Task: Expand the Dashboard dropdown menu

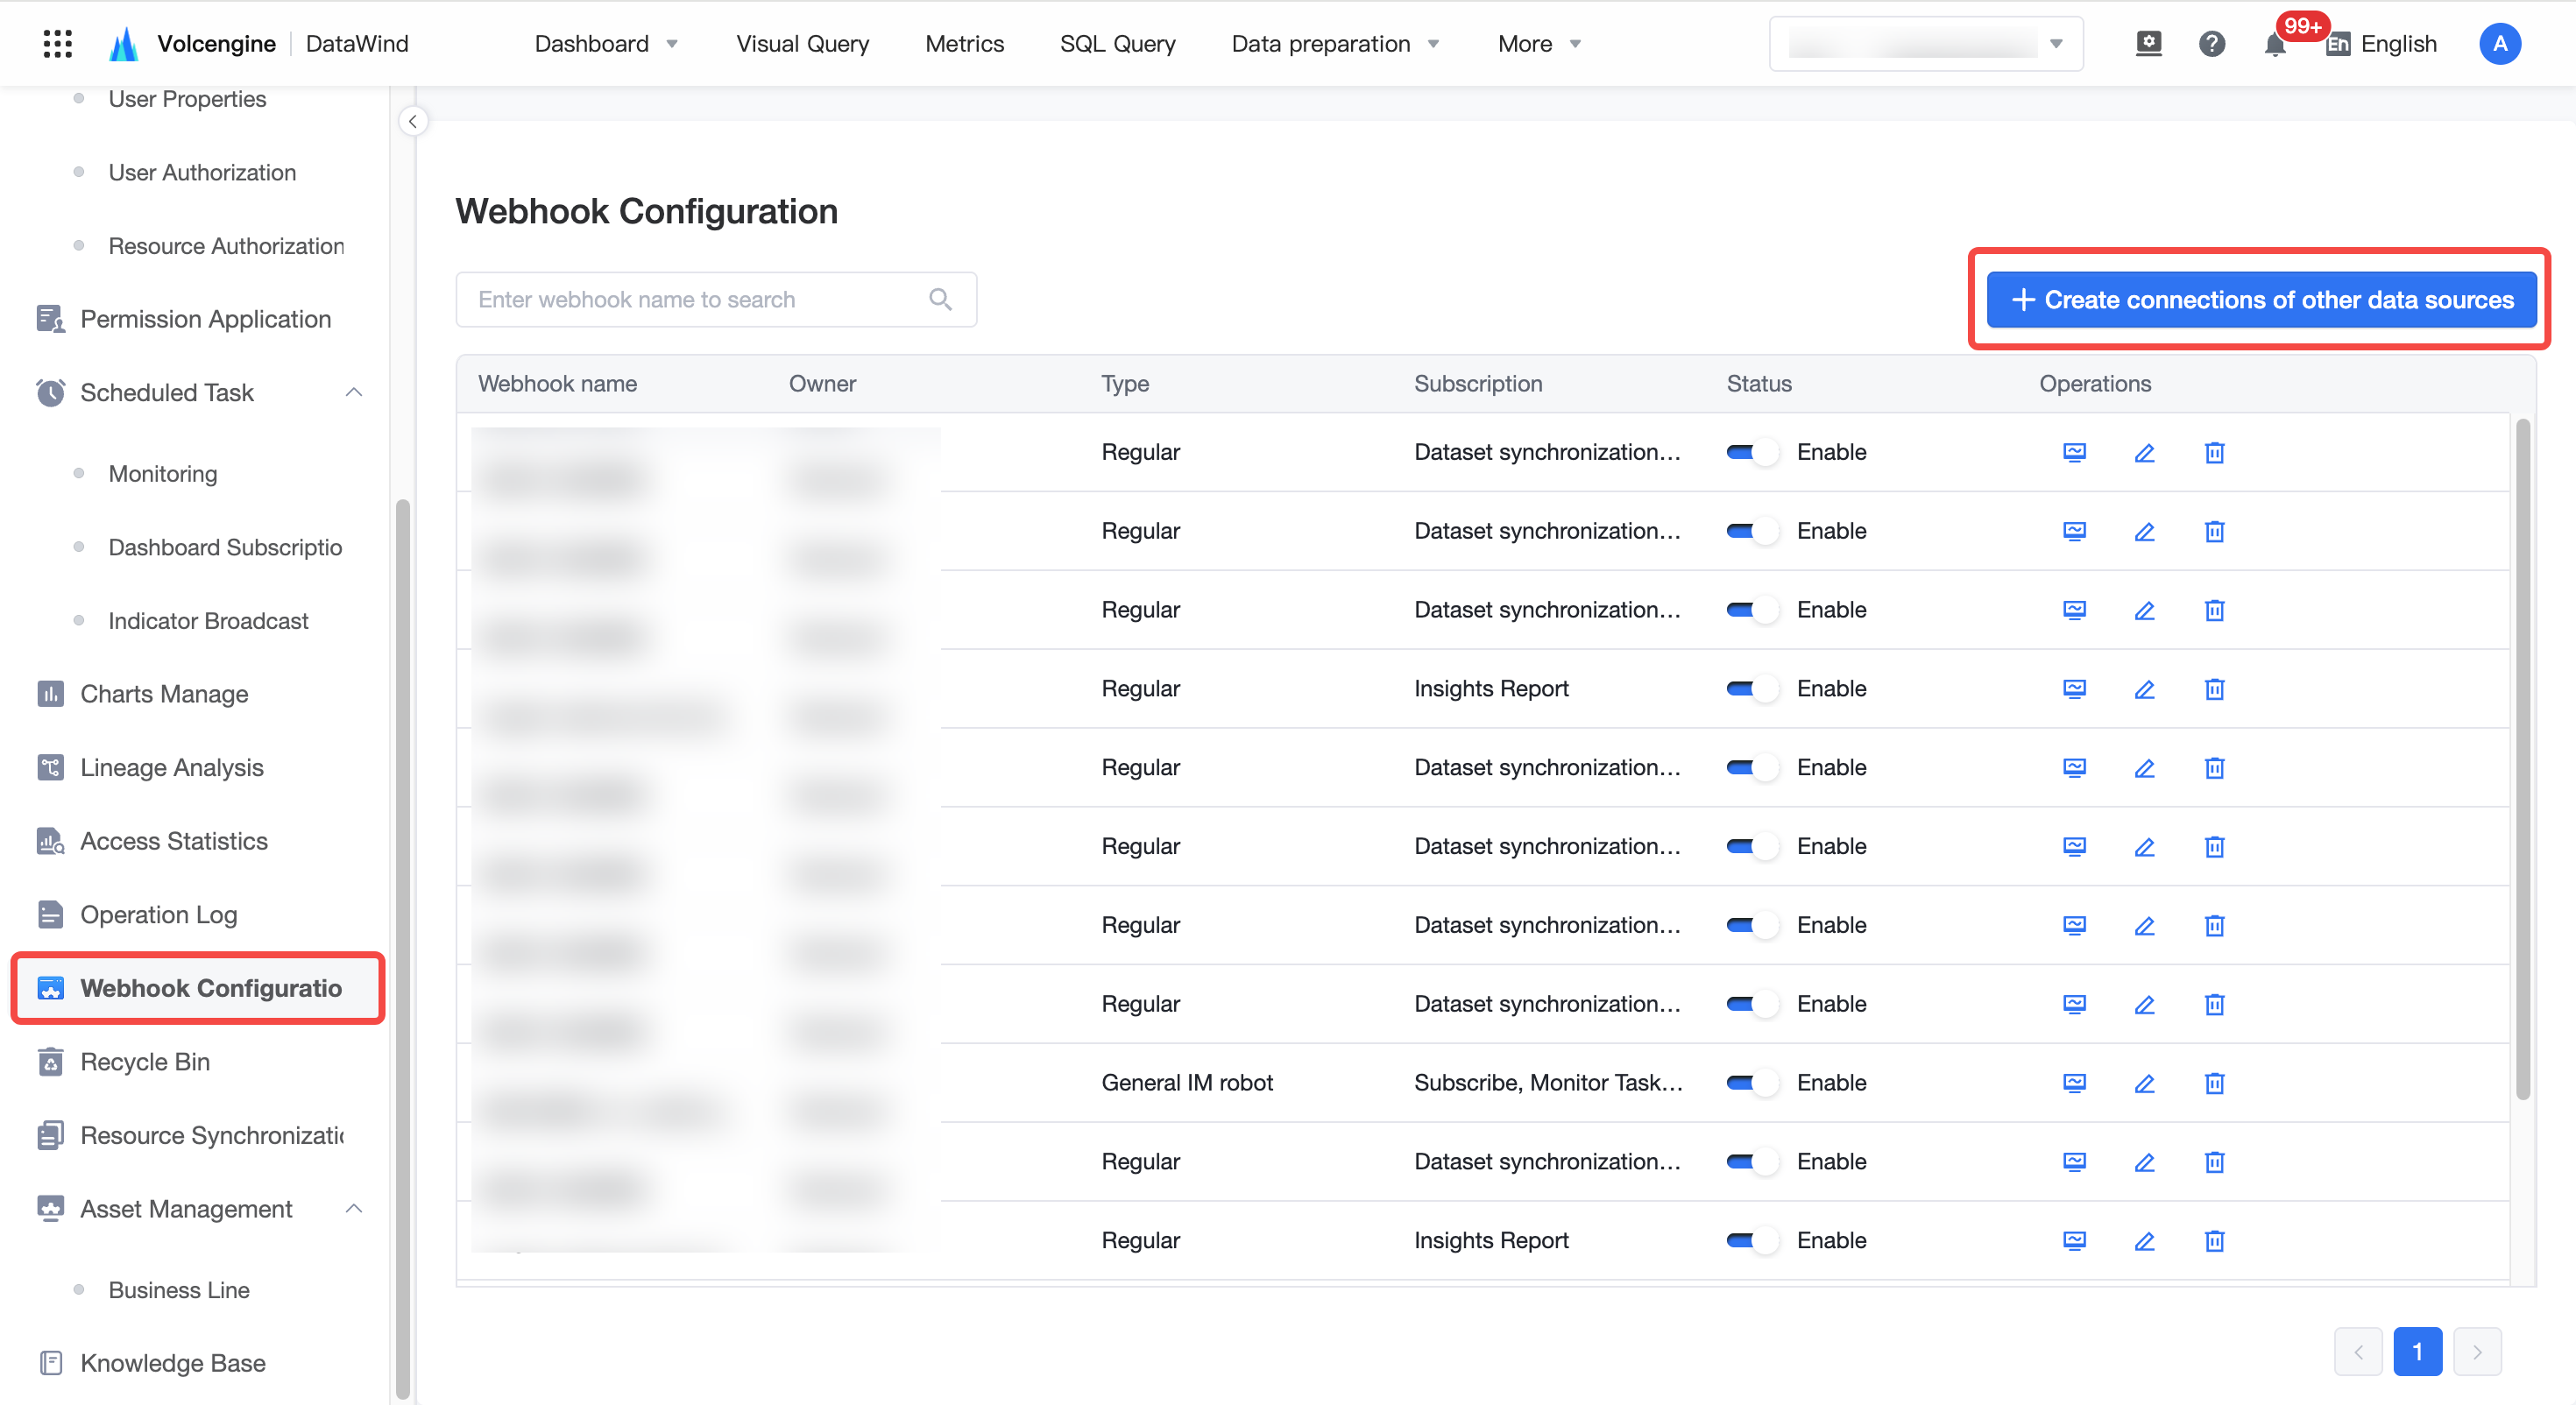Action: pyautogui.click(x=606, y=44)
